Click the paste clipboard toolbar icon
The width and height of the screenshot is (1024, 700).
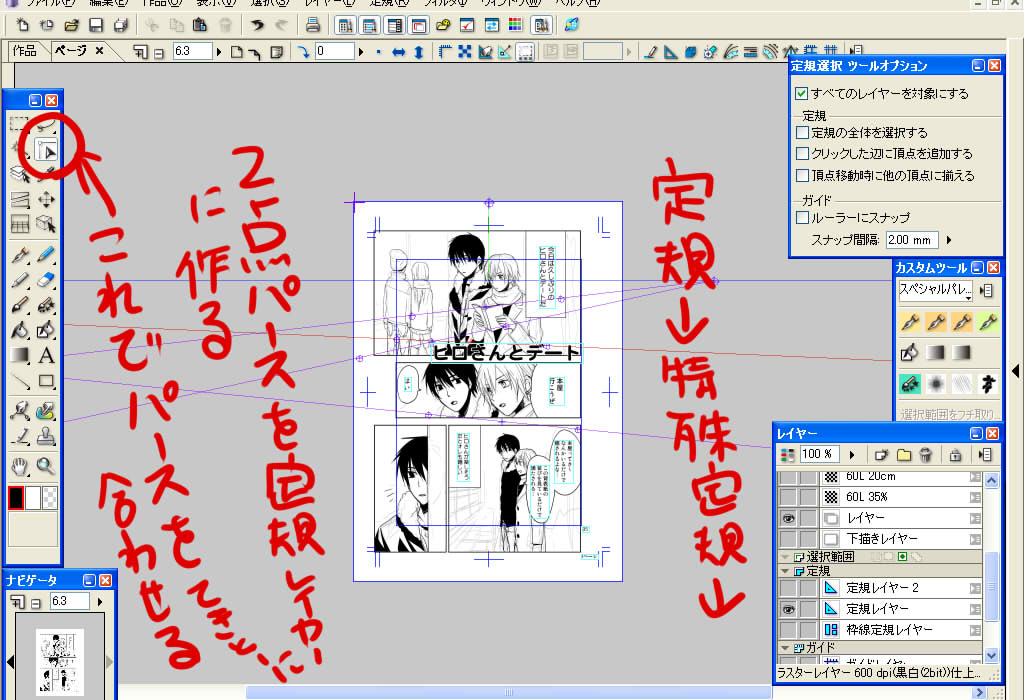(200, 25)
